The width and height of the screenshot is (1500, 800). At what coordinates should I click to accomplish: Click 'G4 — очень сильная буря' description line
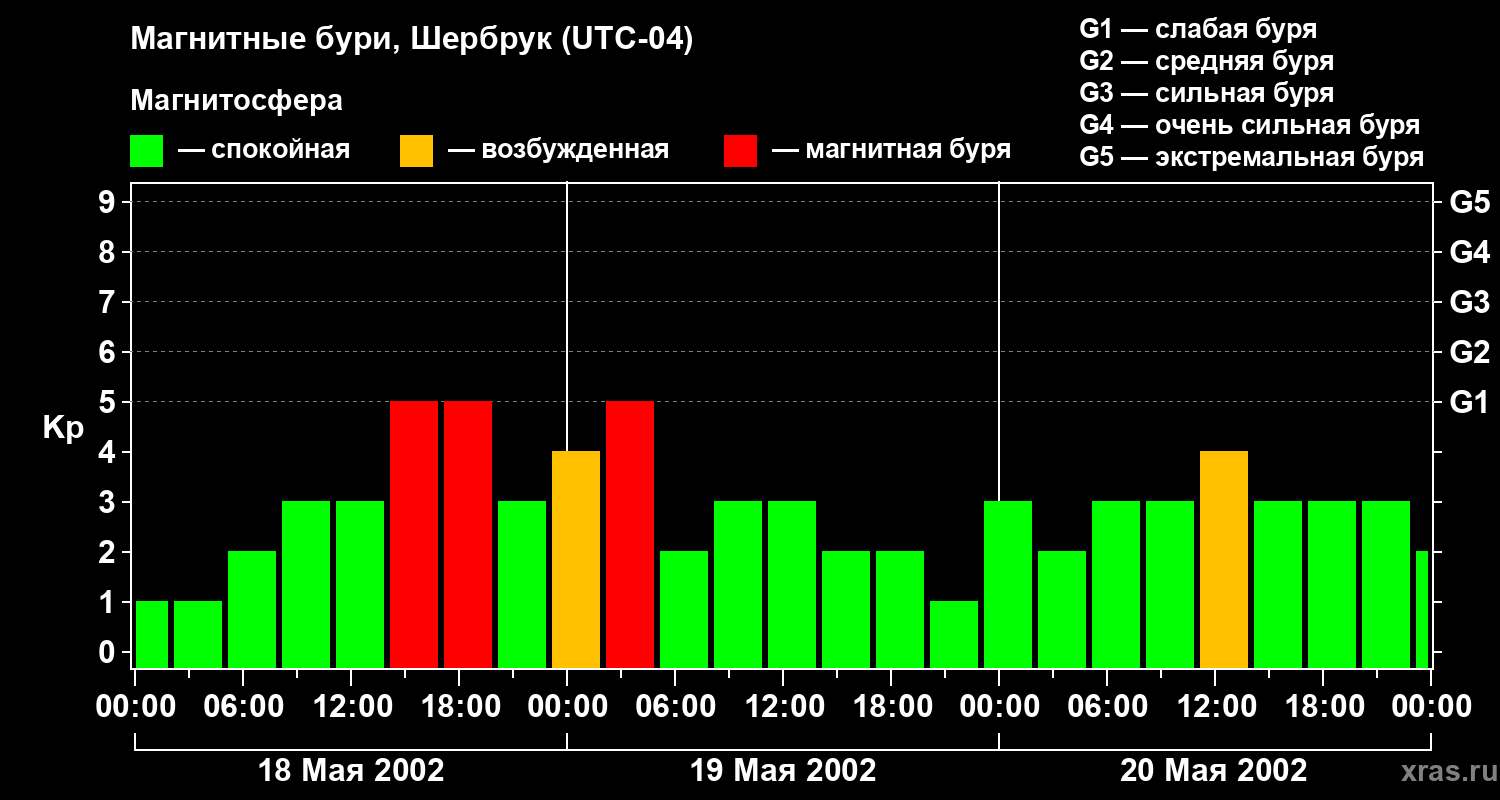(x=1250, y=125)
